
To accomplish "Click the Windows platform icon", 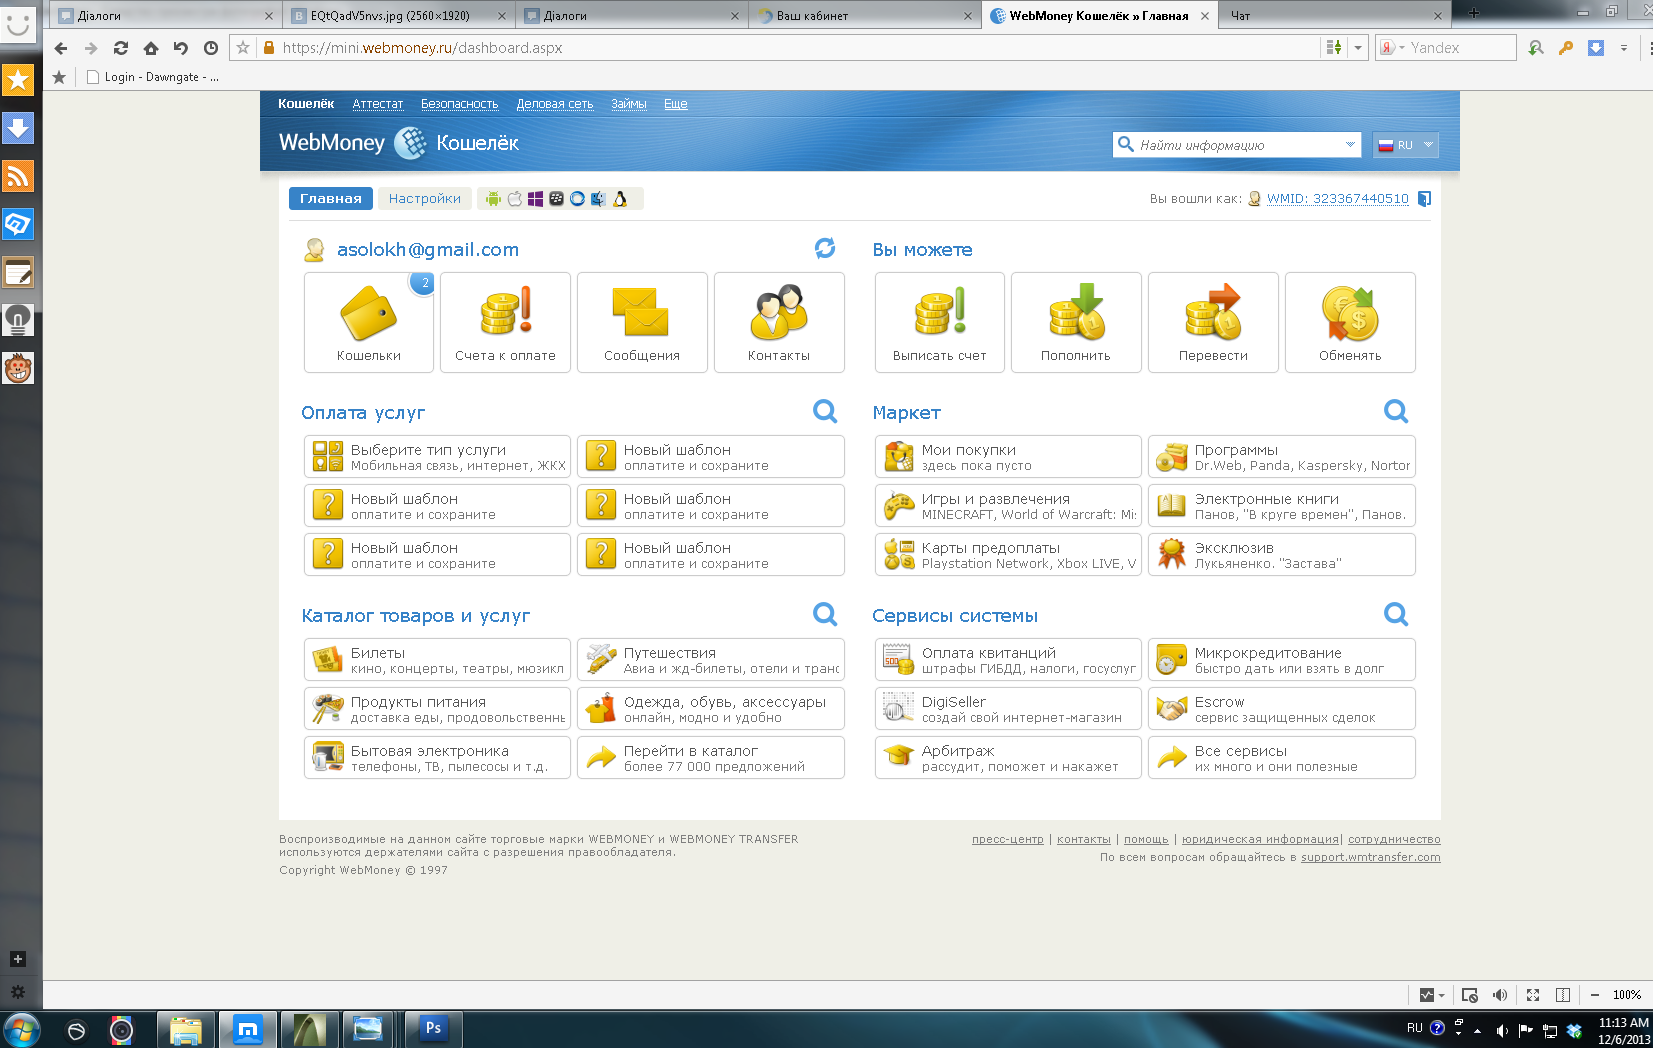I will (x=535, y=199).
